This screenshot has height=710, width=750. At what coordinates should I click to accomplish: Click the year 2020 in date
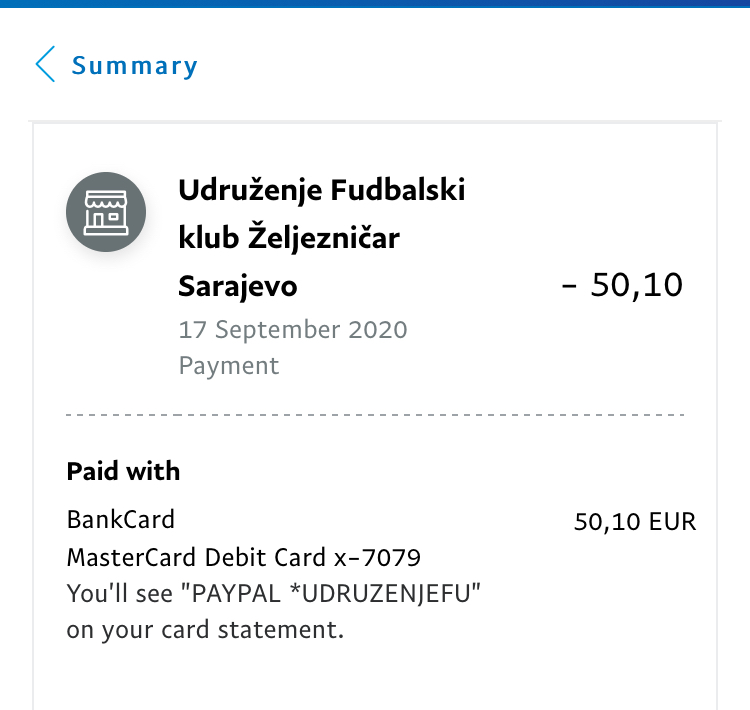[378, 330]
